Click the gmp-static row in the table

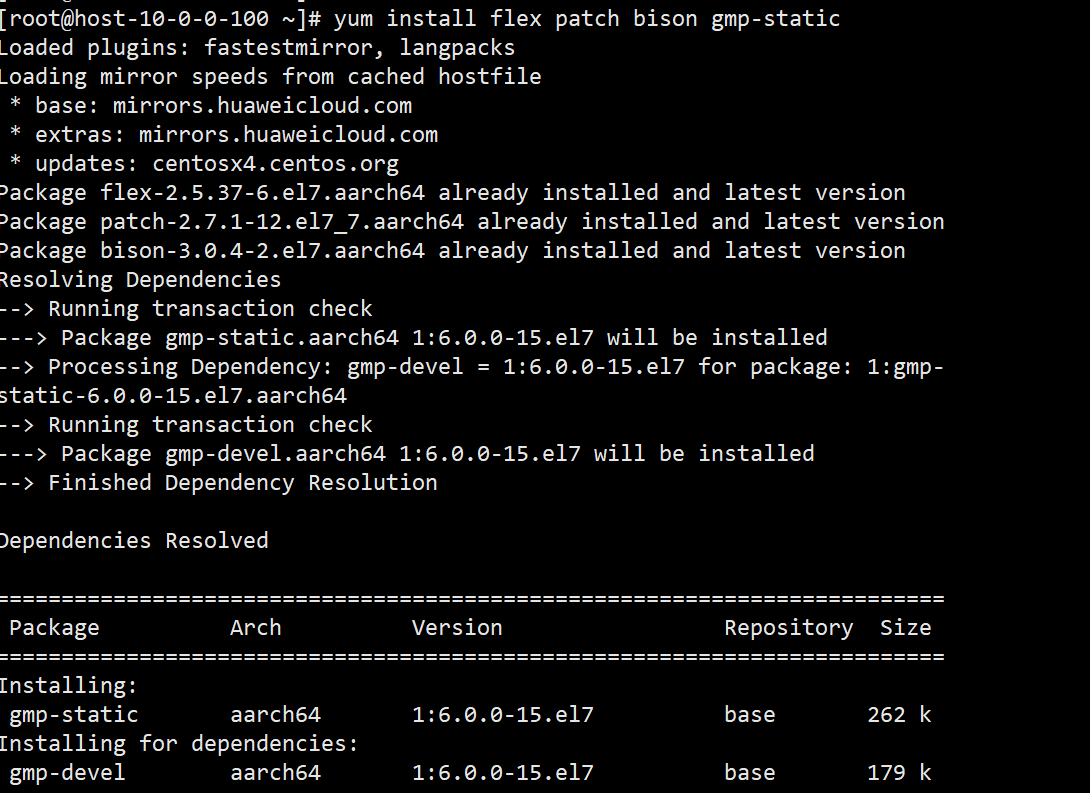470,715
